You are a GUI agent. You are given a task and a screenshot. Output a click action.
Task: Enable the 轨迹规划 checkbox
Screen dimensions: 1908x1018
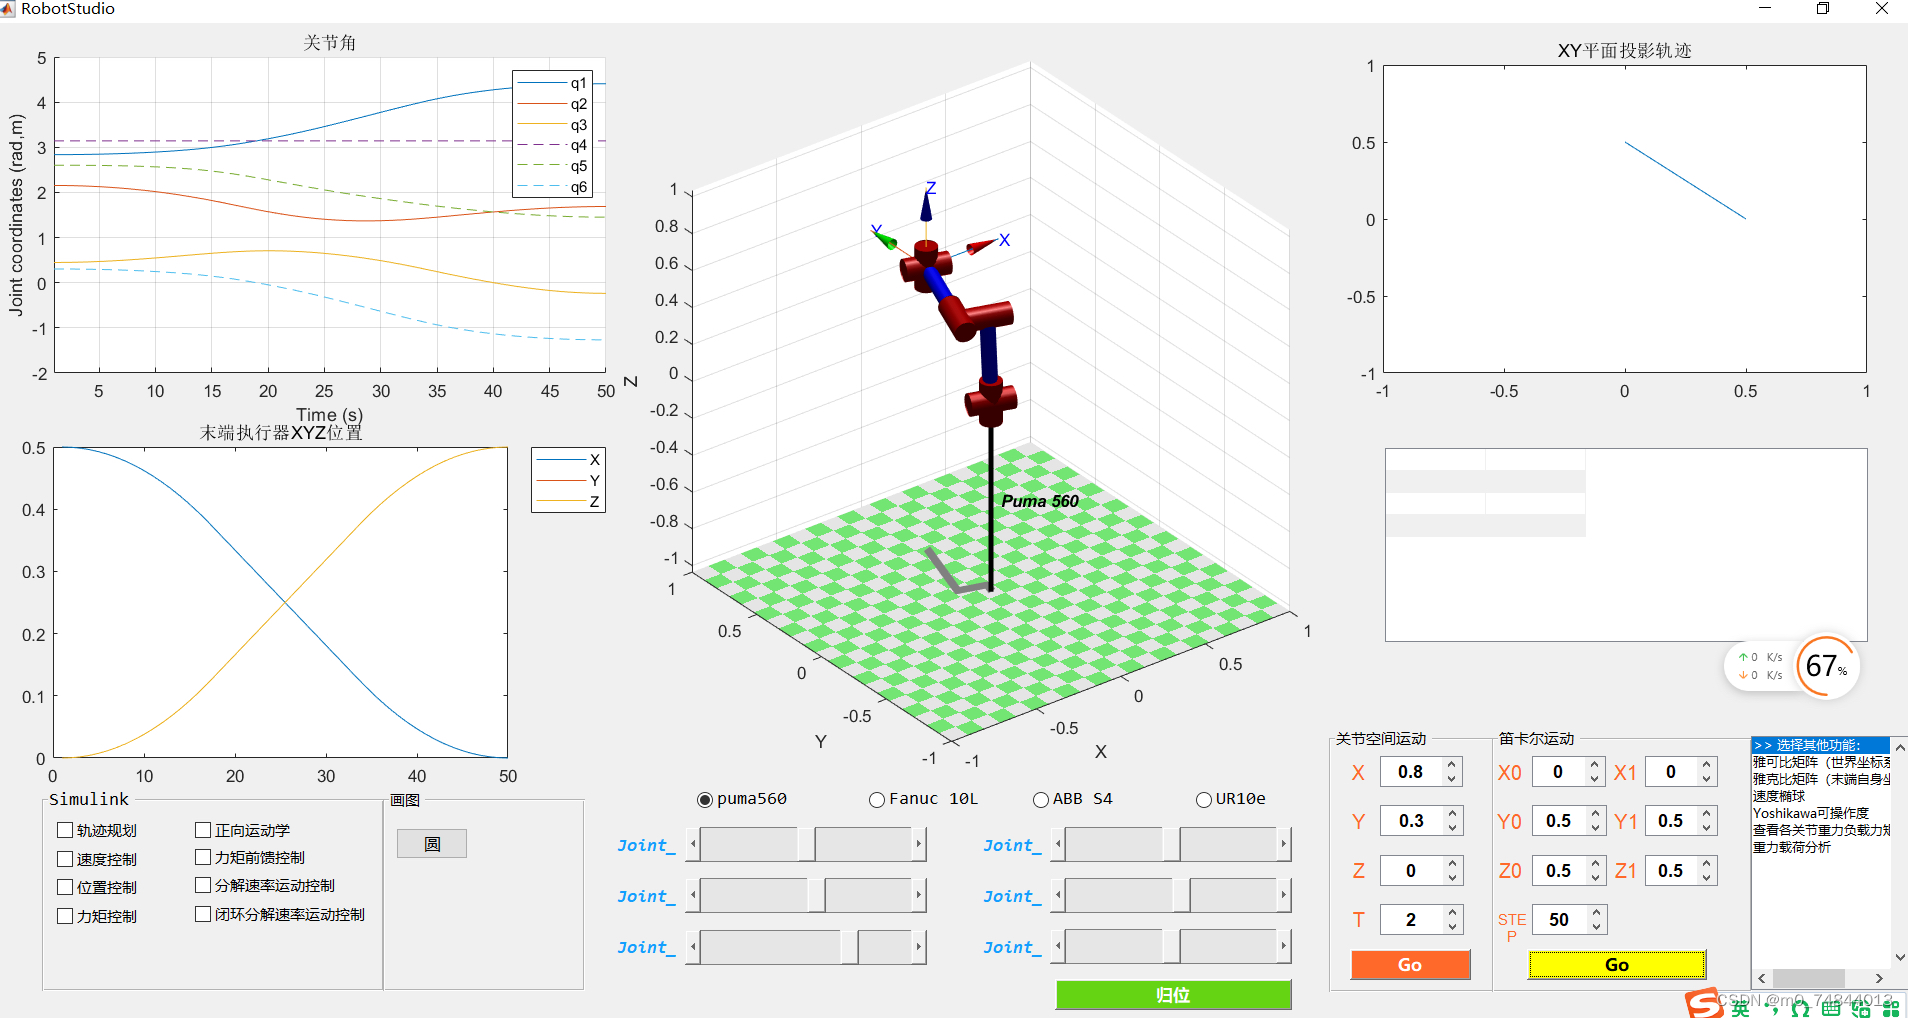[65, 830]
